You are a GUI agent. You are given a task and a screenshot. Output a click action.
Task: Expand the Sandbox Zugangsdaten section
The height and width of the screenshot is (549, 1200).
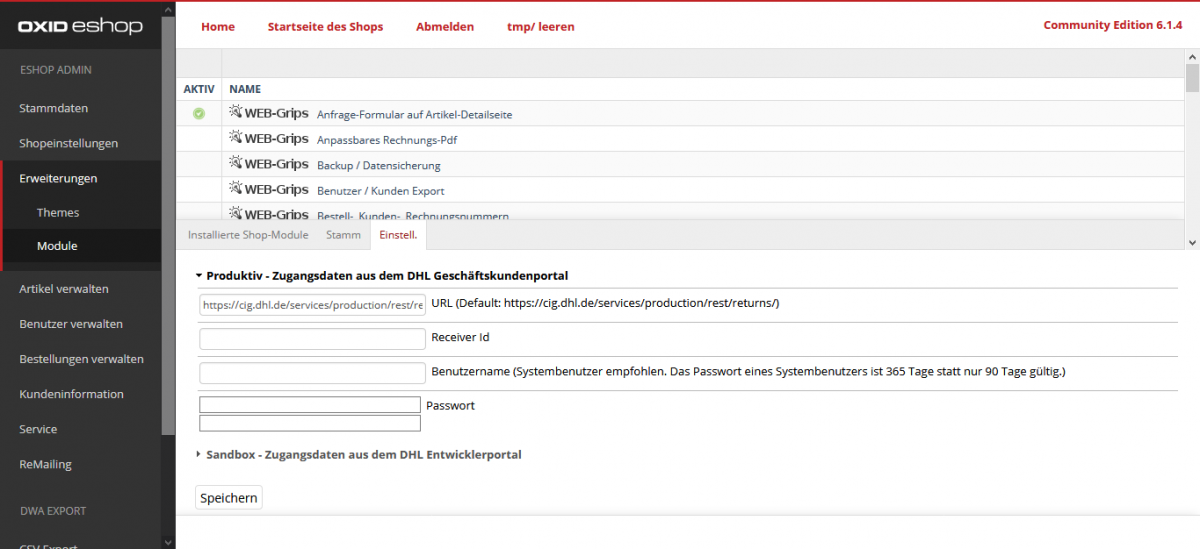tap(358, 454)
